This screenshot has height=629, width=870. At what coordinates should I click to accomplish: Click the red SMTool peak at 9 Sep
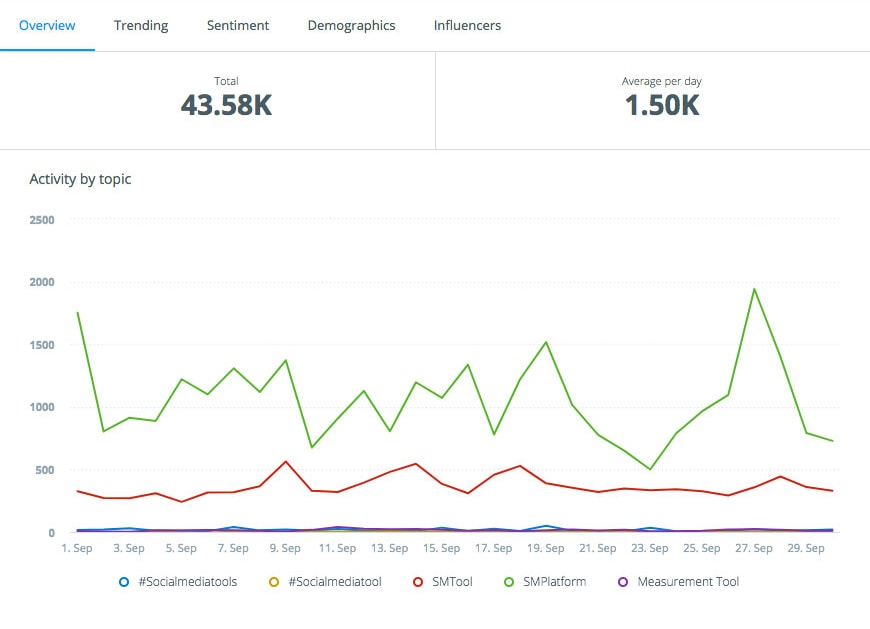[x=286, y=461]
